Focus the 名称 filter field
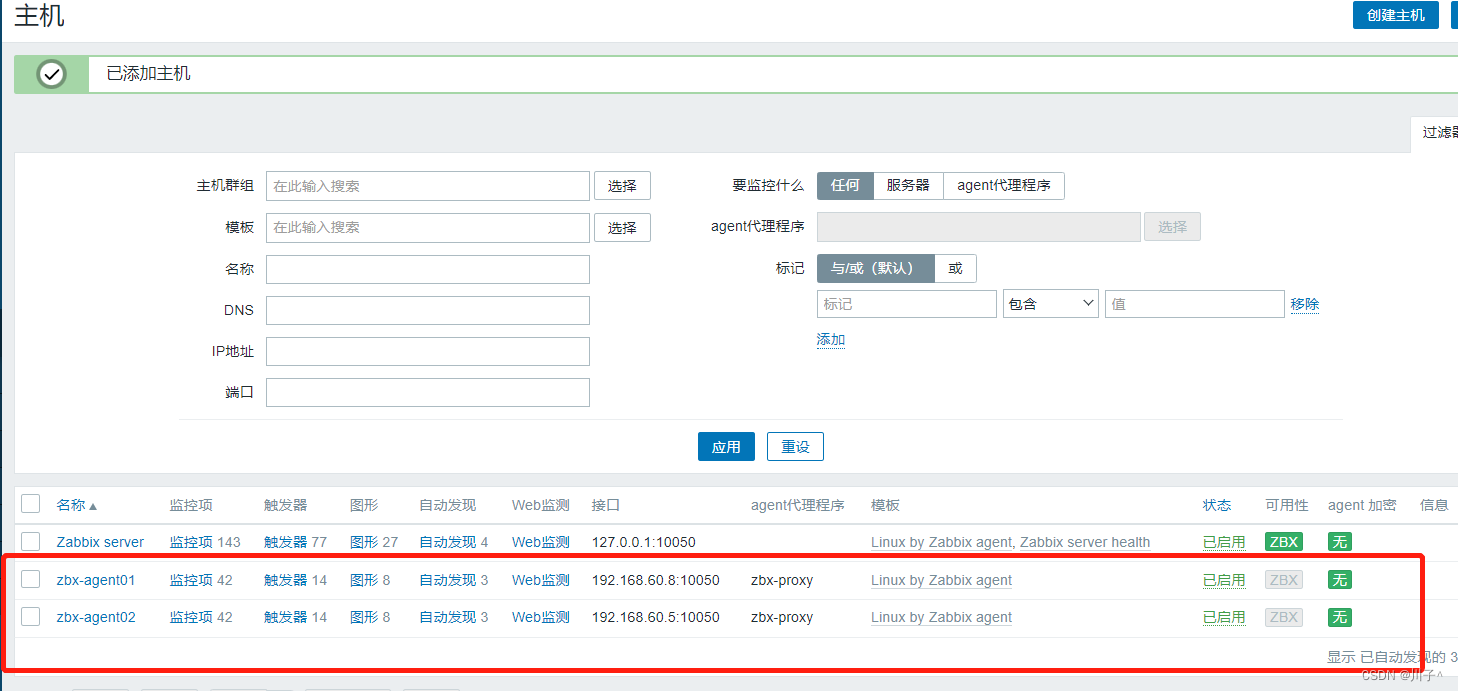The image size is (1458, 691). coord(428,269)
